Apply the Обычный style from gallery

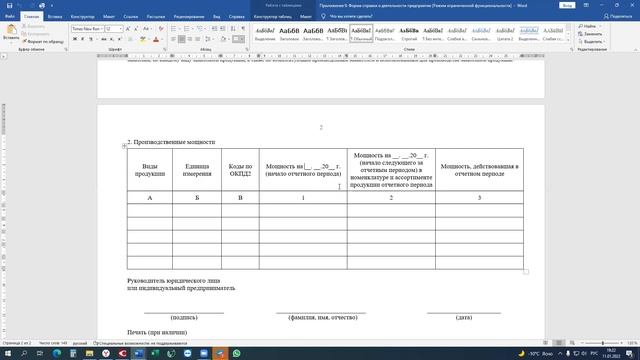click(361, 33)
